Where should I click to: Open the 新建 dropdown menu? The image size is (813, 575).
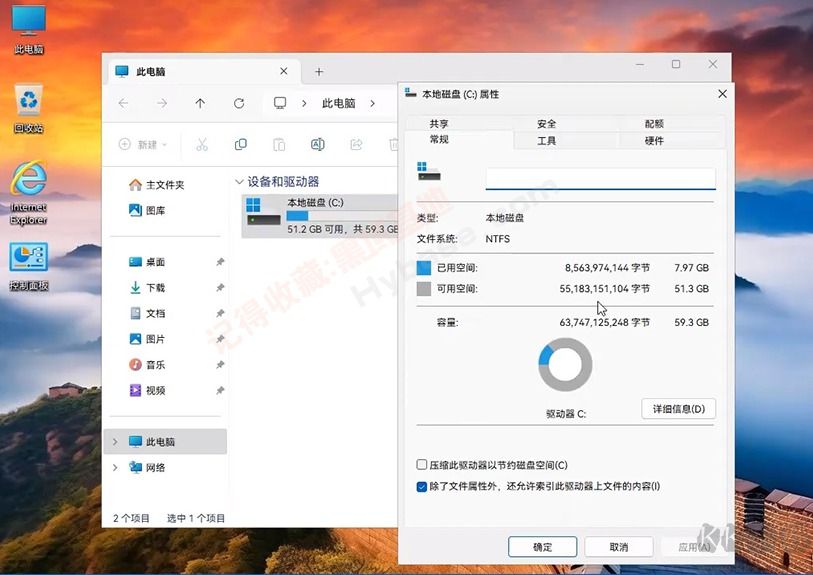pos(143,144)
